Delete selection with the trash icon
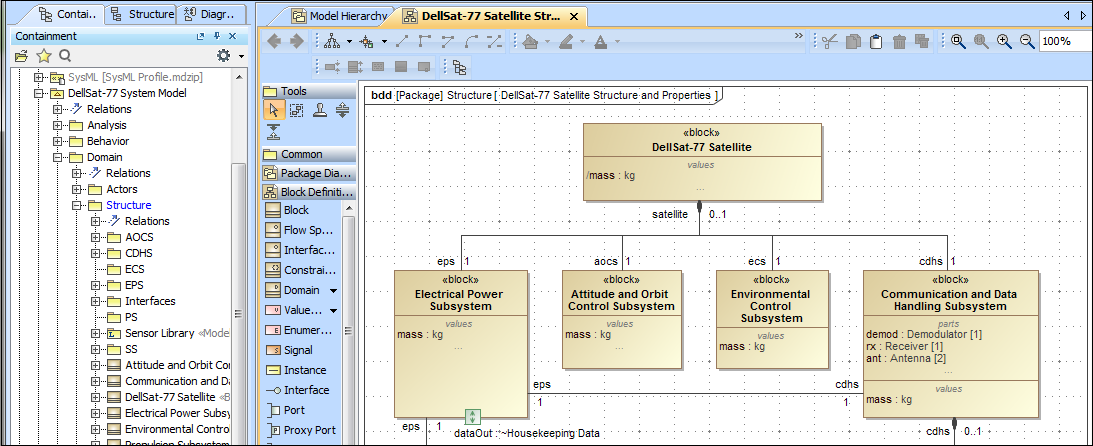Viewport: 1093px width, 446px height. [899, 42]
